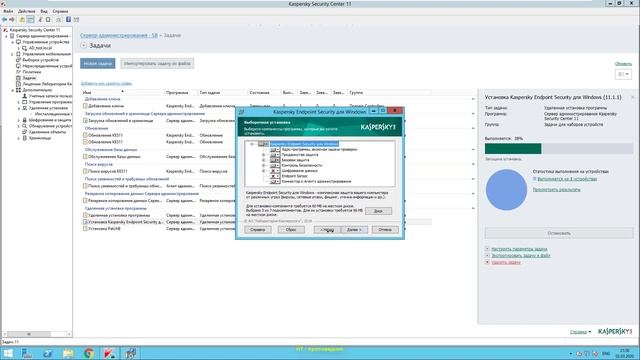640x360 pixels.
Task: Click the Сервер администрирования breadcrumb link
Action: click(119, 36)
